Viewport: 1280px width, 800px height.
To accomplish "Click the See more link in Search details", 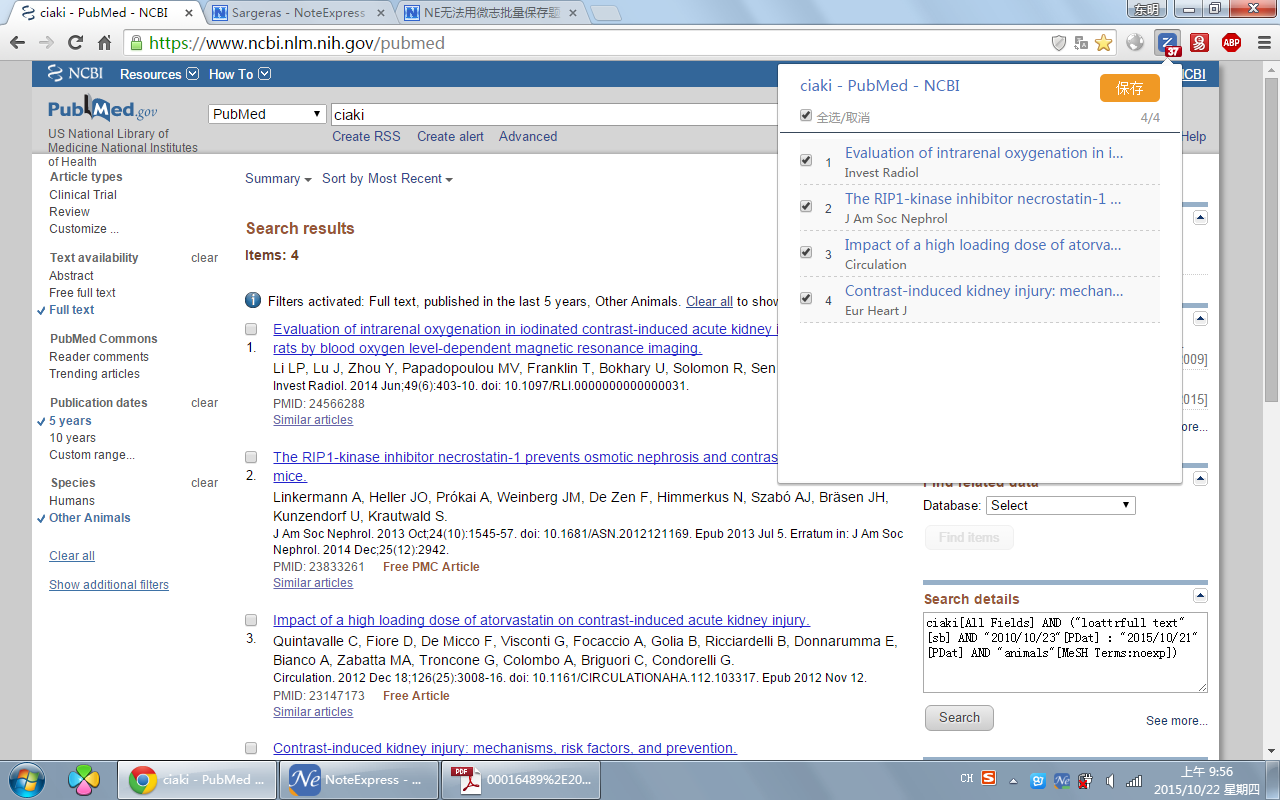I will (1176, 721).
